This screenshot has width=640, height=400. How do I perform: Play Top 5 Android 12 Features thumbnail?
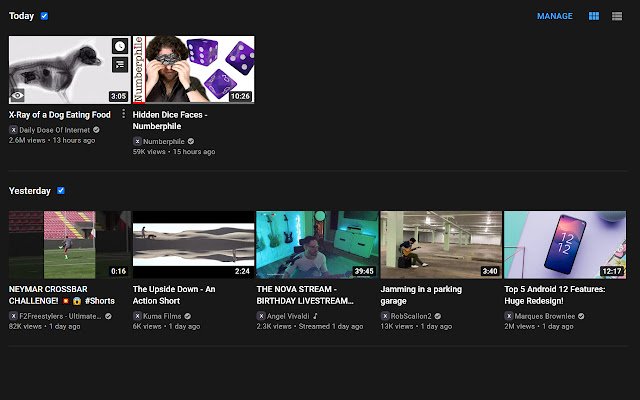565,244
